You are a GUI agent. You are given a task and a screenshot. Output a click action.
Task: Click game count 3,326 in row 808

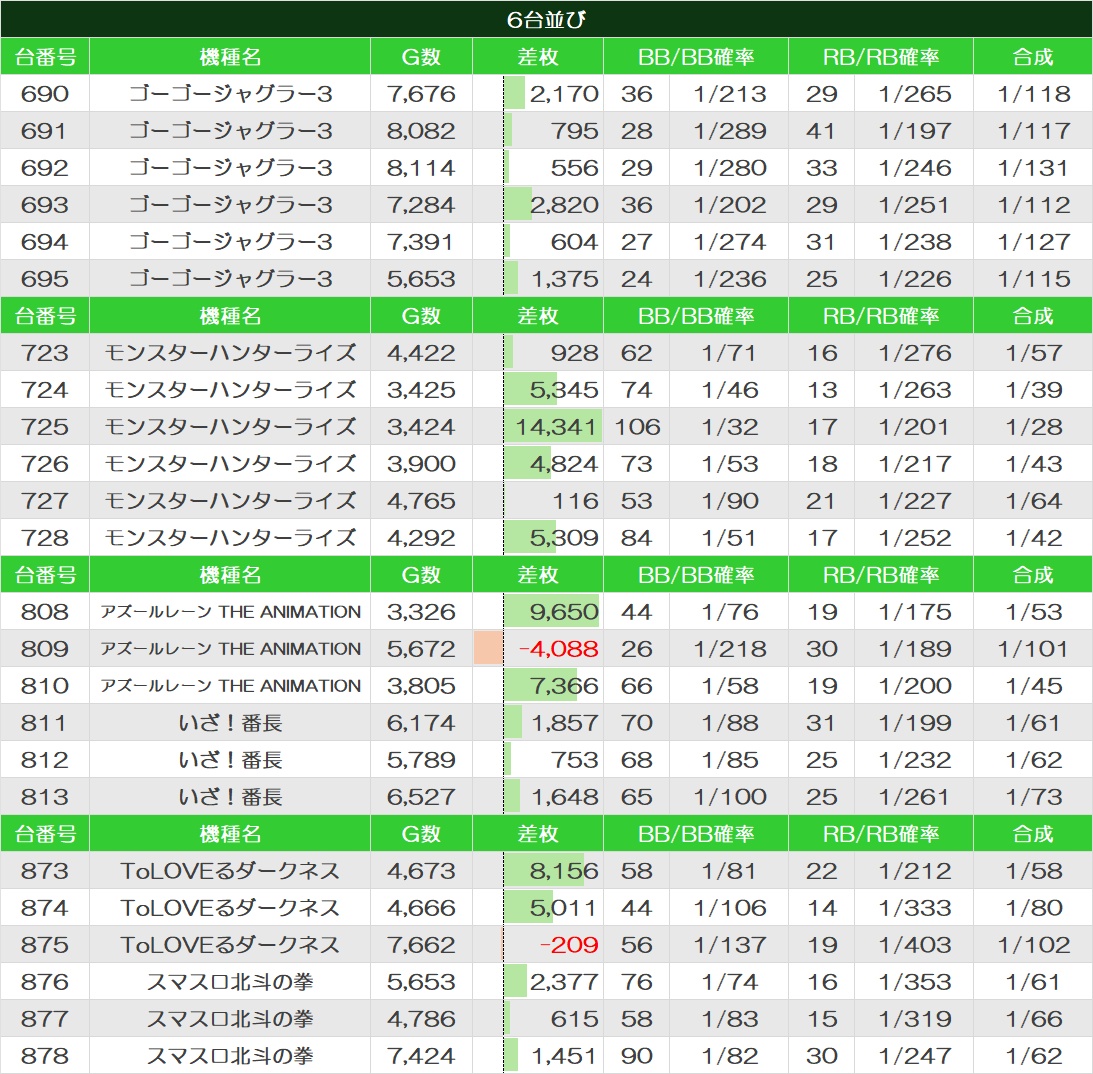coord(421,611)
